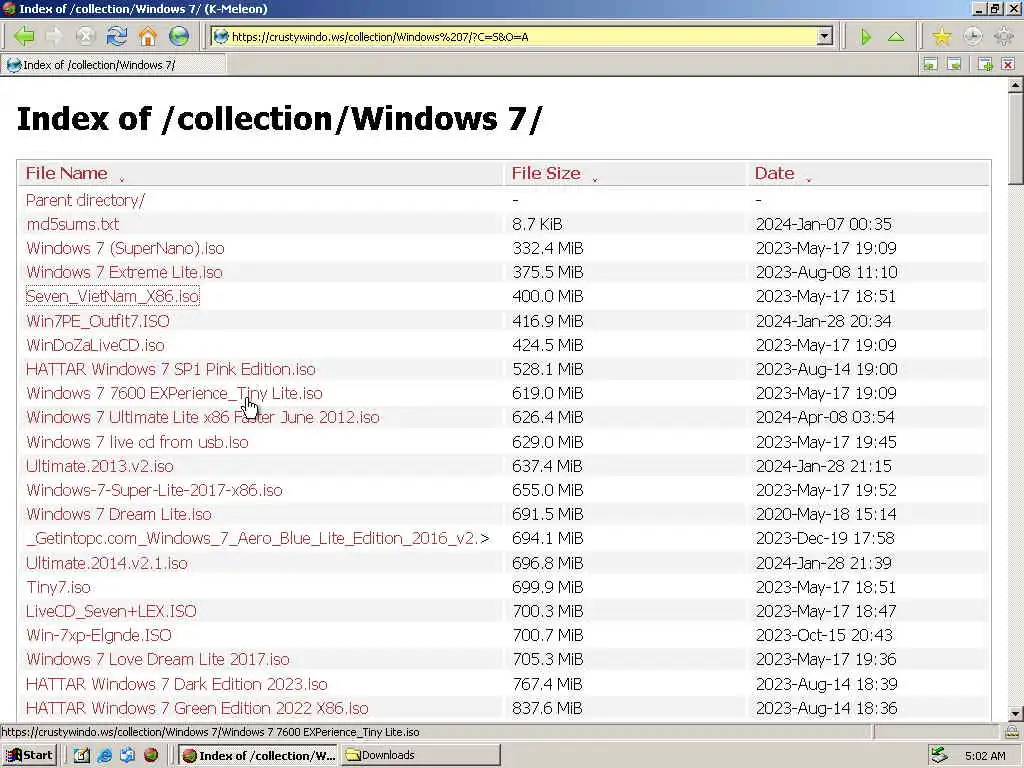Open Windows 7 Extreme Lite.iso link
The height and width of the screenshot is (768, 1024).
pos(124,272)
